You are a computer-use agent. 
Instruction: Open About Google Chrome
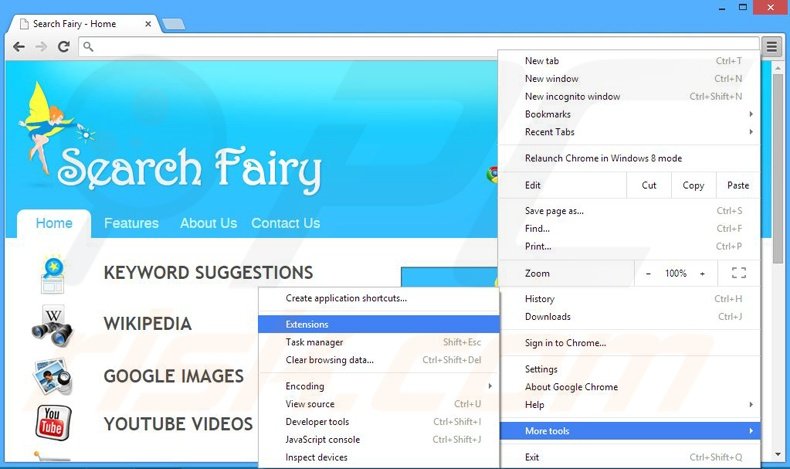629,387
